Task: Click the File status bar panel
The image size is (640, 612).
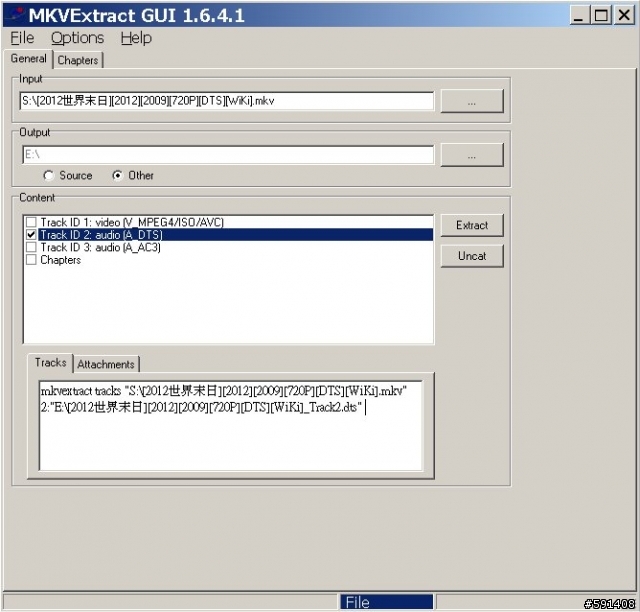Action: click(x=387, y=602)
